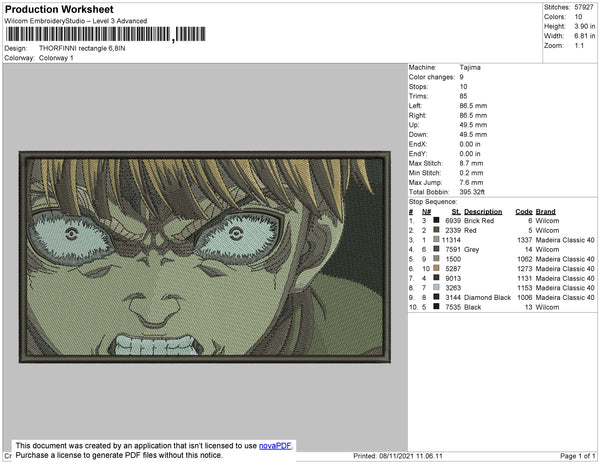Select the swatch beside 2339 Red
The width and height of the screenshot is (600, 464).
pos(436,230)
